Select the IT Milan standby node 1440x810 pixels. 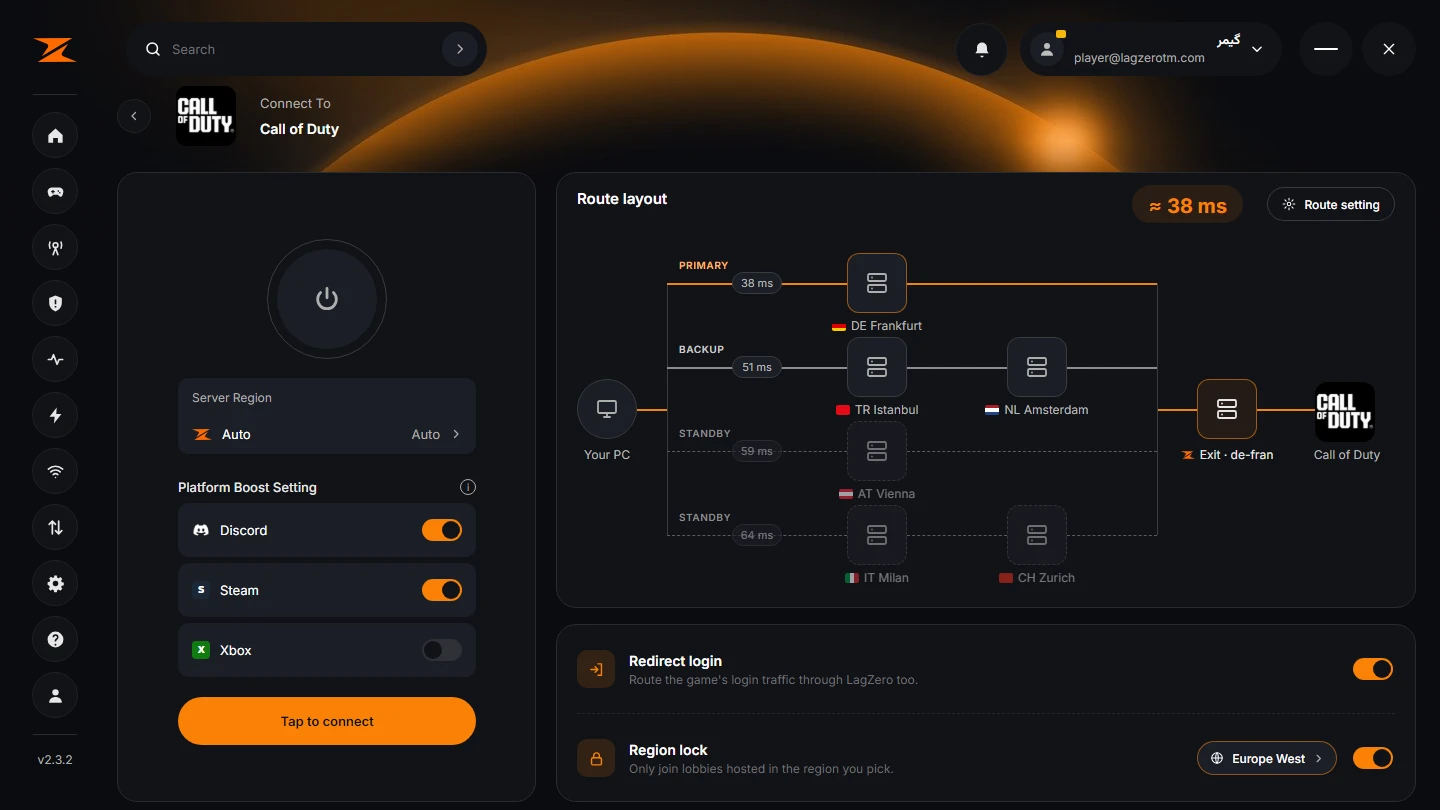877,535
